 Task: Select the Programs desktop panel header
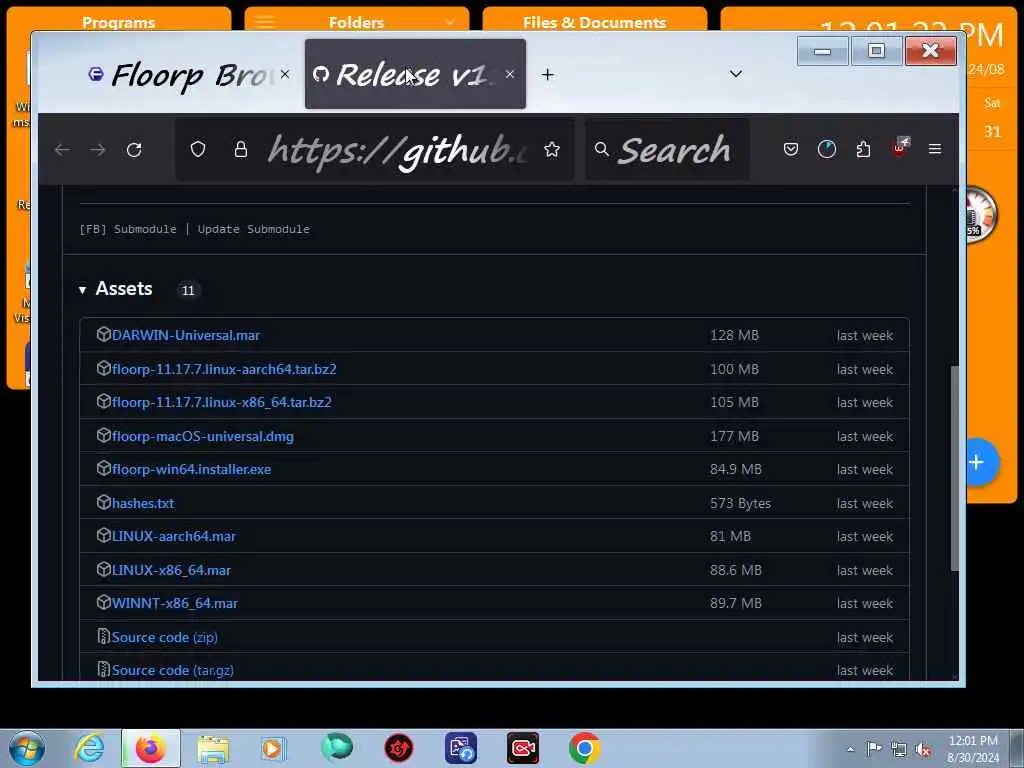119,22
